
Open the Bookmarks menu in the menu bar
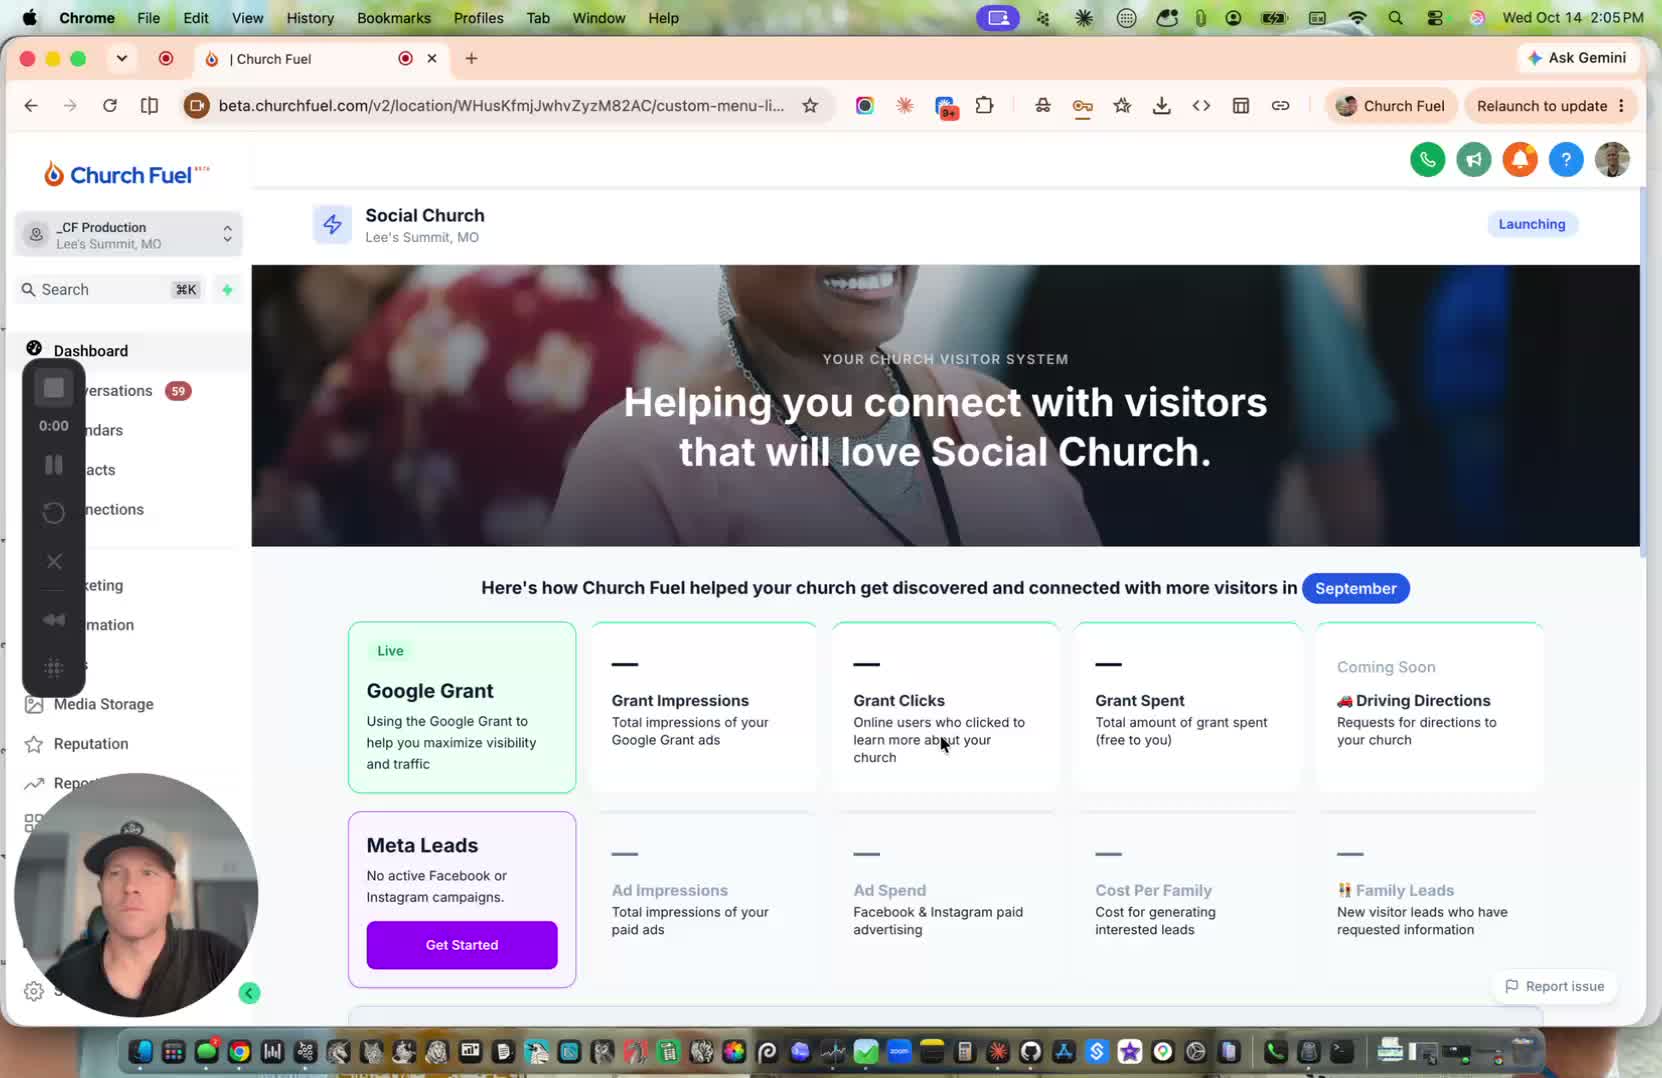click(x=394, y=18)
